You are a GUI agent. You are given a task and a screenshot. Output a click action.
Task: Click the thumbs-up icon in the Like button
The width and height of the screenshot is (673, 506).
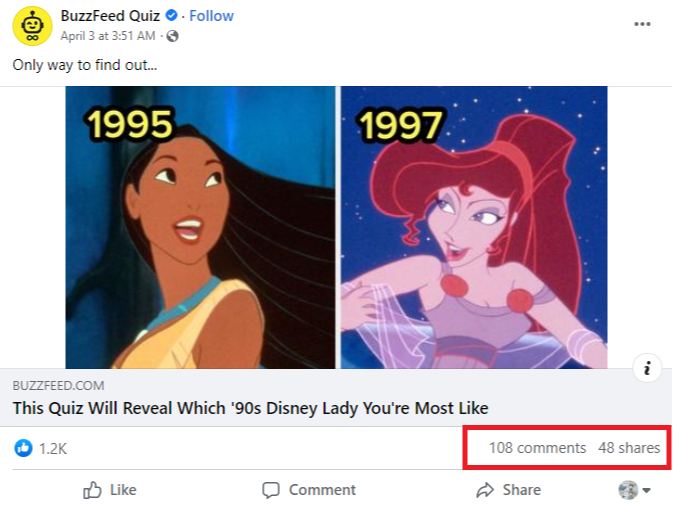coord(92,490)
